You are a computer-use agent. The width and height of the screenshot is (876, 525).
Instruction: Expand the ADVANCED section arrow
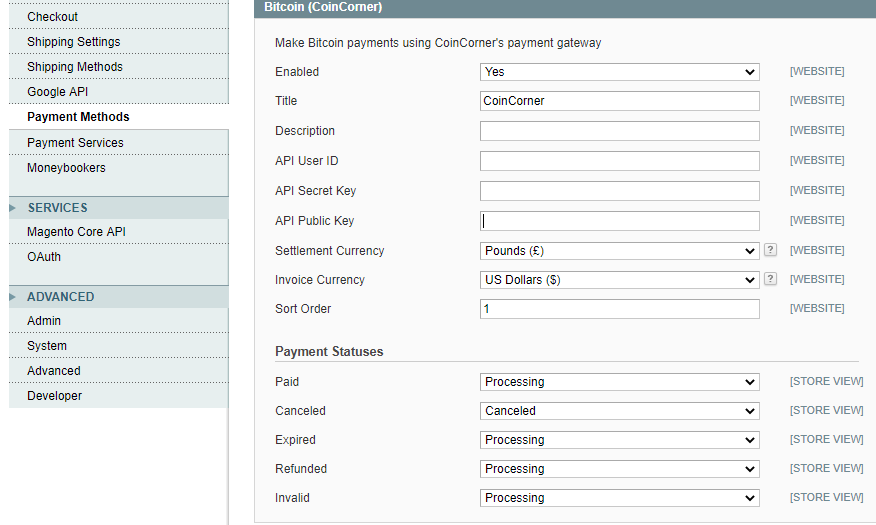click(x=12, y=297)
